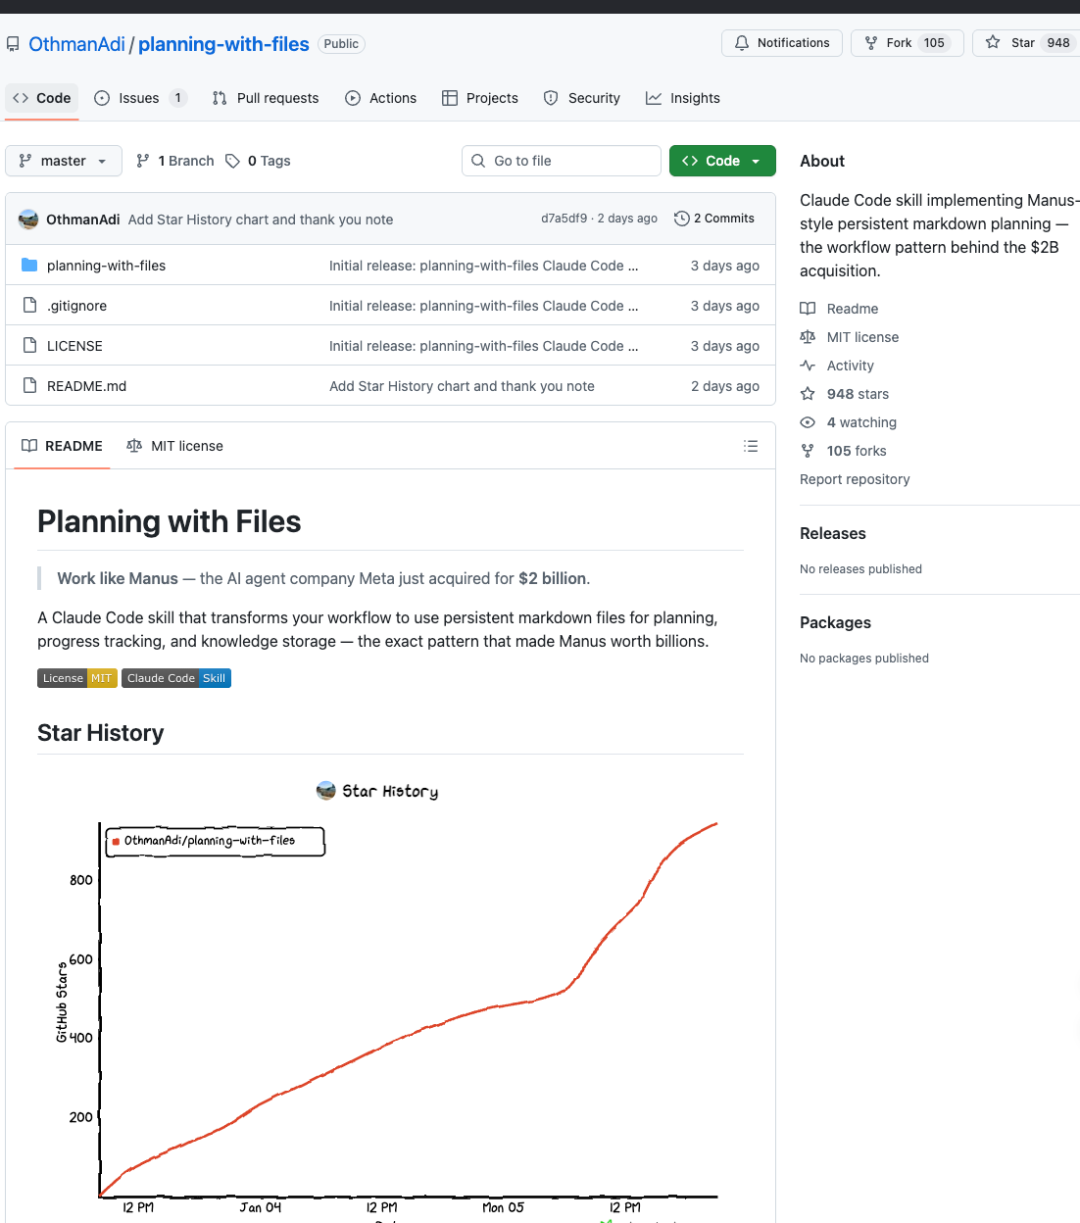Open the planning-with-files folder icon
The image size is (1080, 1223).
(29, 266)
